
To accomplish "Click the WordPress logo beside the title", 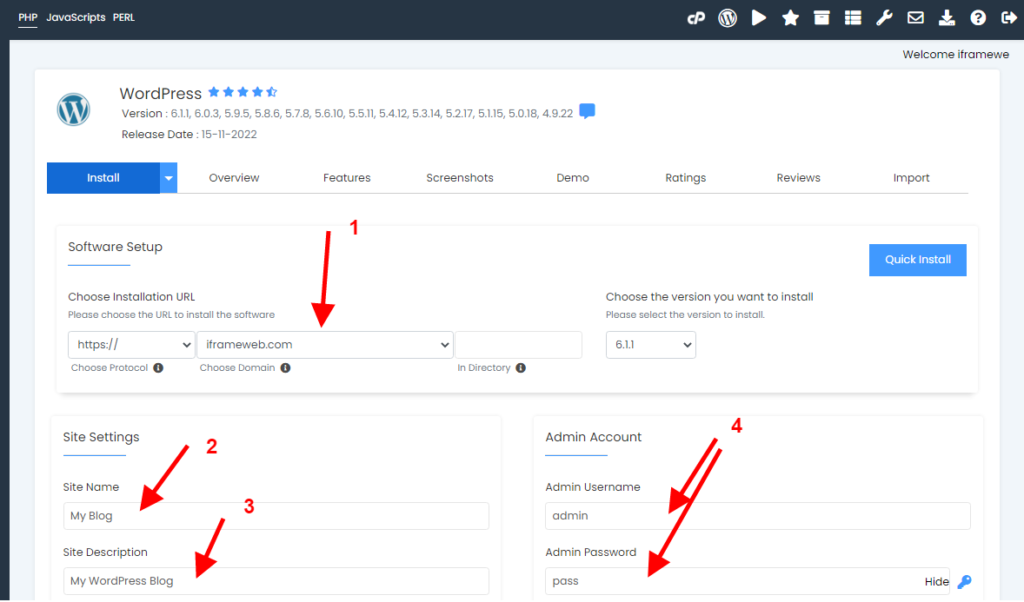I will (x=73, y=110).
